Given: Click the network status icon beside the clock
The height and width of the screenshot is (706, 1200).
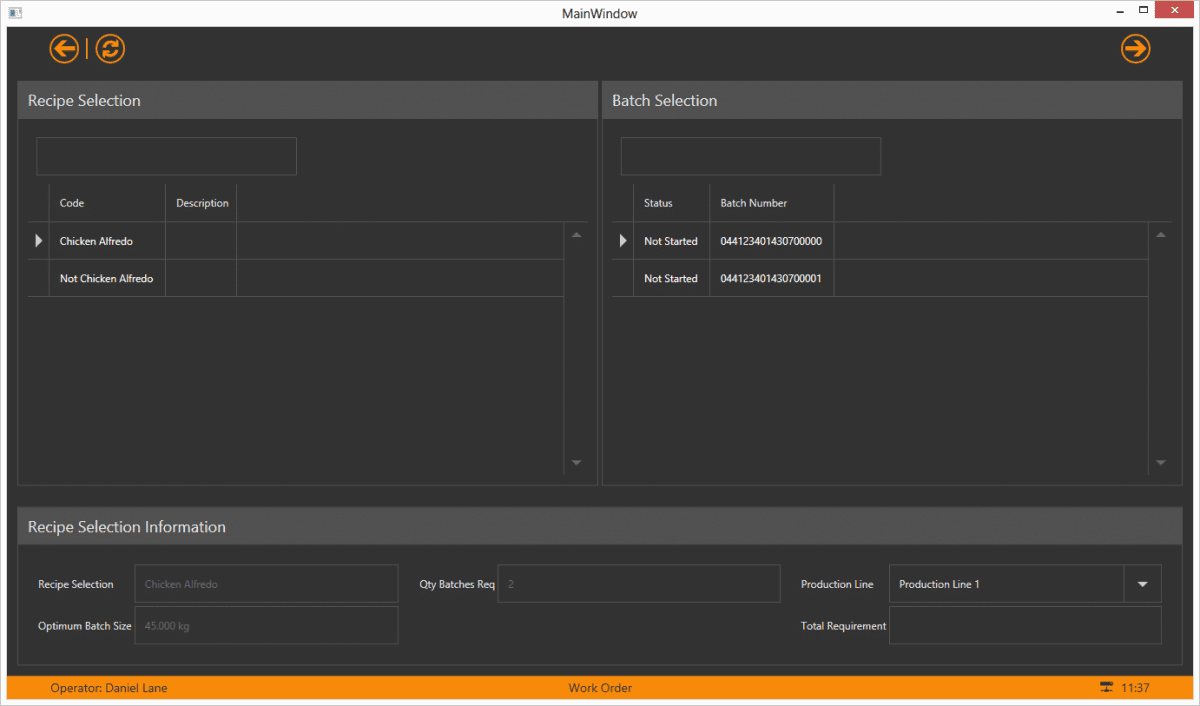Looking at the screenshot, I should pos(1106,688).
